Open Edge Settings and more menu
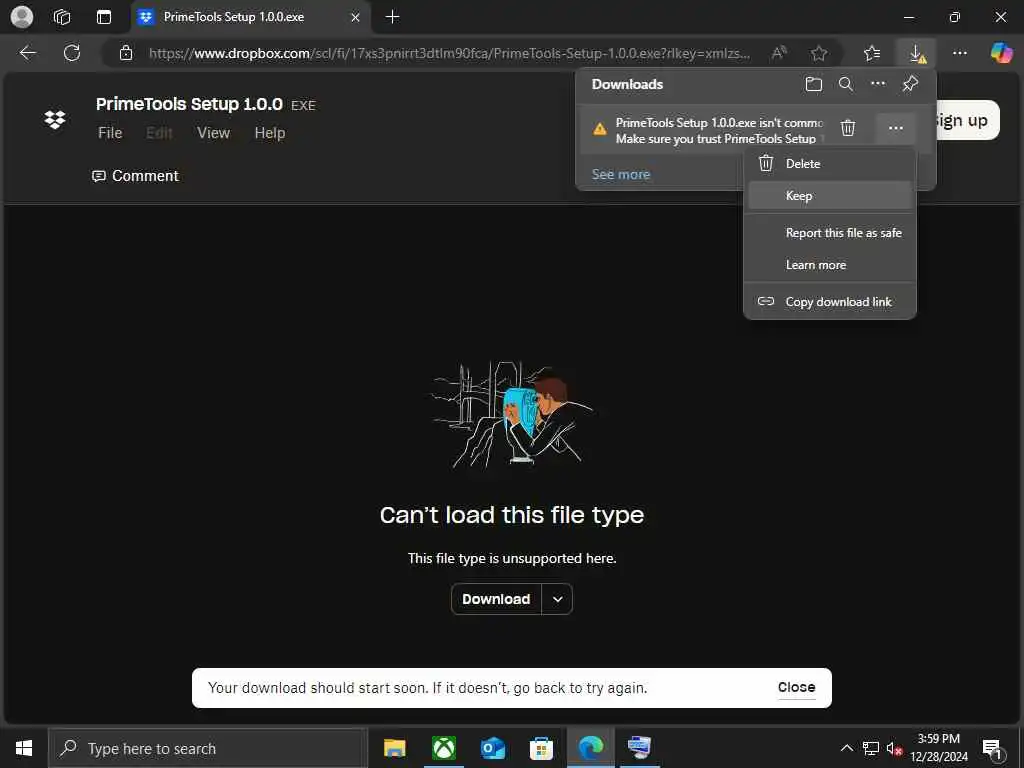The image size is (1024, 768). pyautogui.click(x=960, y=53)
